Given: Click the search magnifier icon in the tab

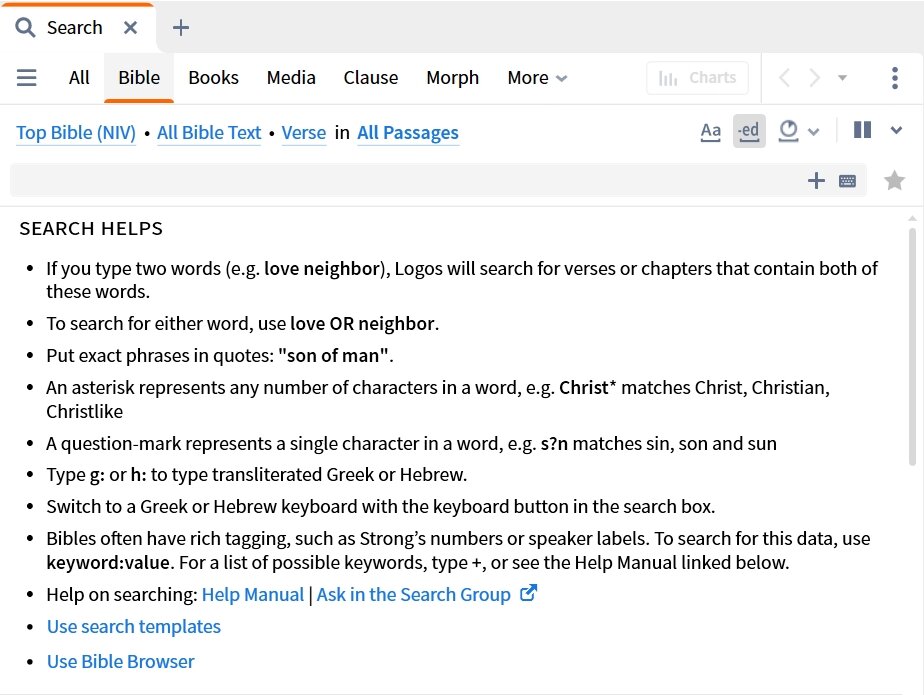Looking at the screenshot, I should [x=25, y=27].
